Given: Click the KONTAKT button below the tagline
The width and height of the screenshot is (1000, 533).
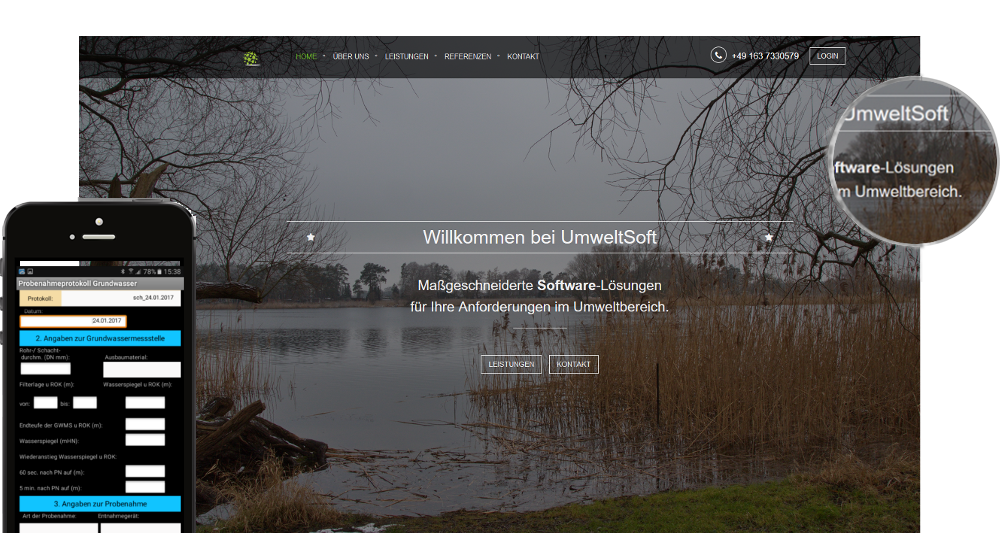Looking at the screenshot, I should pyautogui.click(x=573, y=365).
